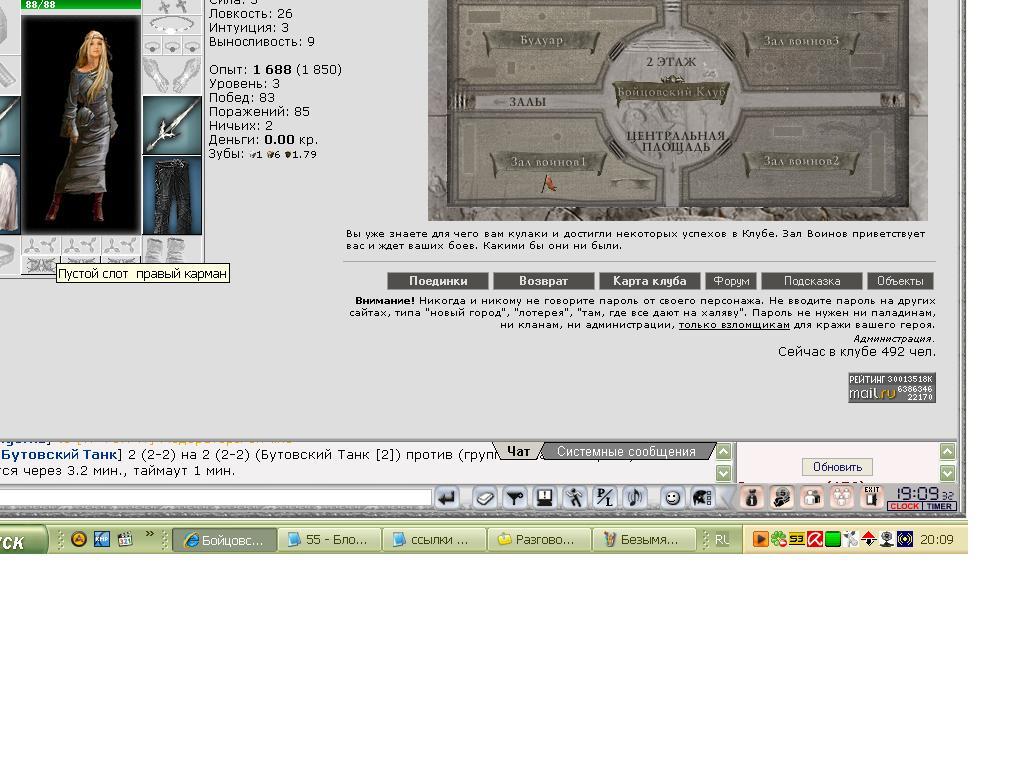The height and width of the screenshot is (768, 1024).
Task: Click the red Avira umbrella tray icon
Action: pos(815,539)
